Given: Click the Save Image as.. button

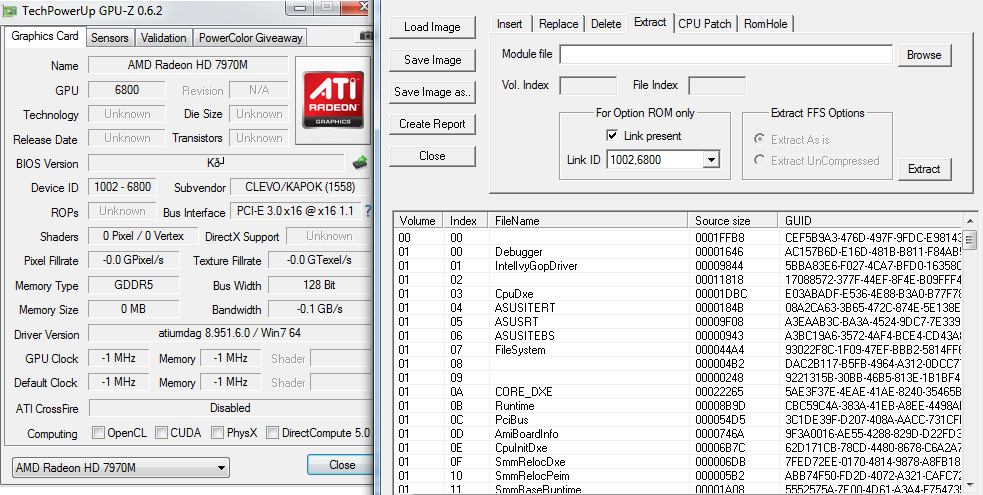Looking at the screenshot, I should click(x=432, y=91).
